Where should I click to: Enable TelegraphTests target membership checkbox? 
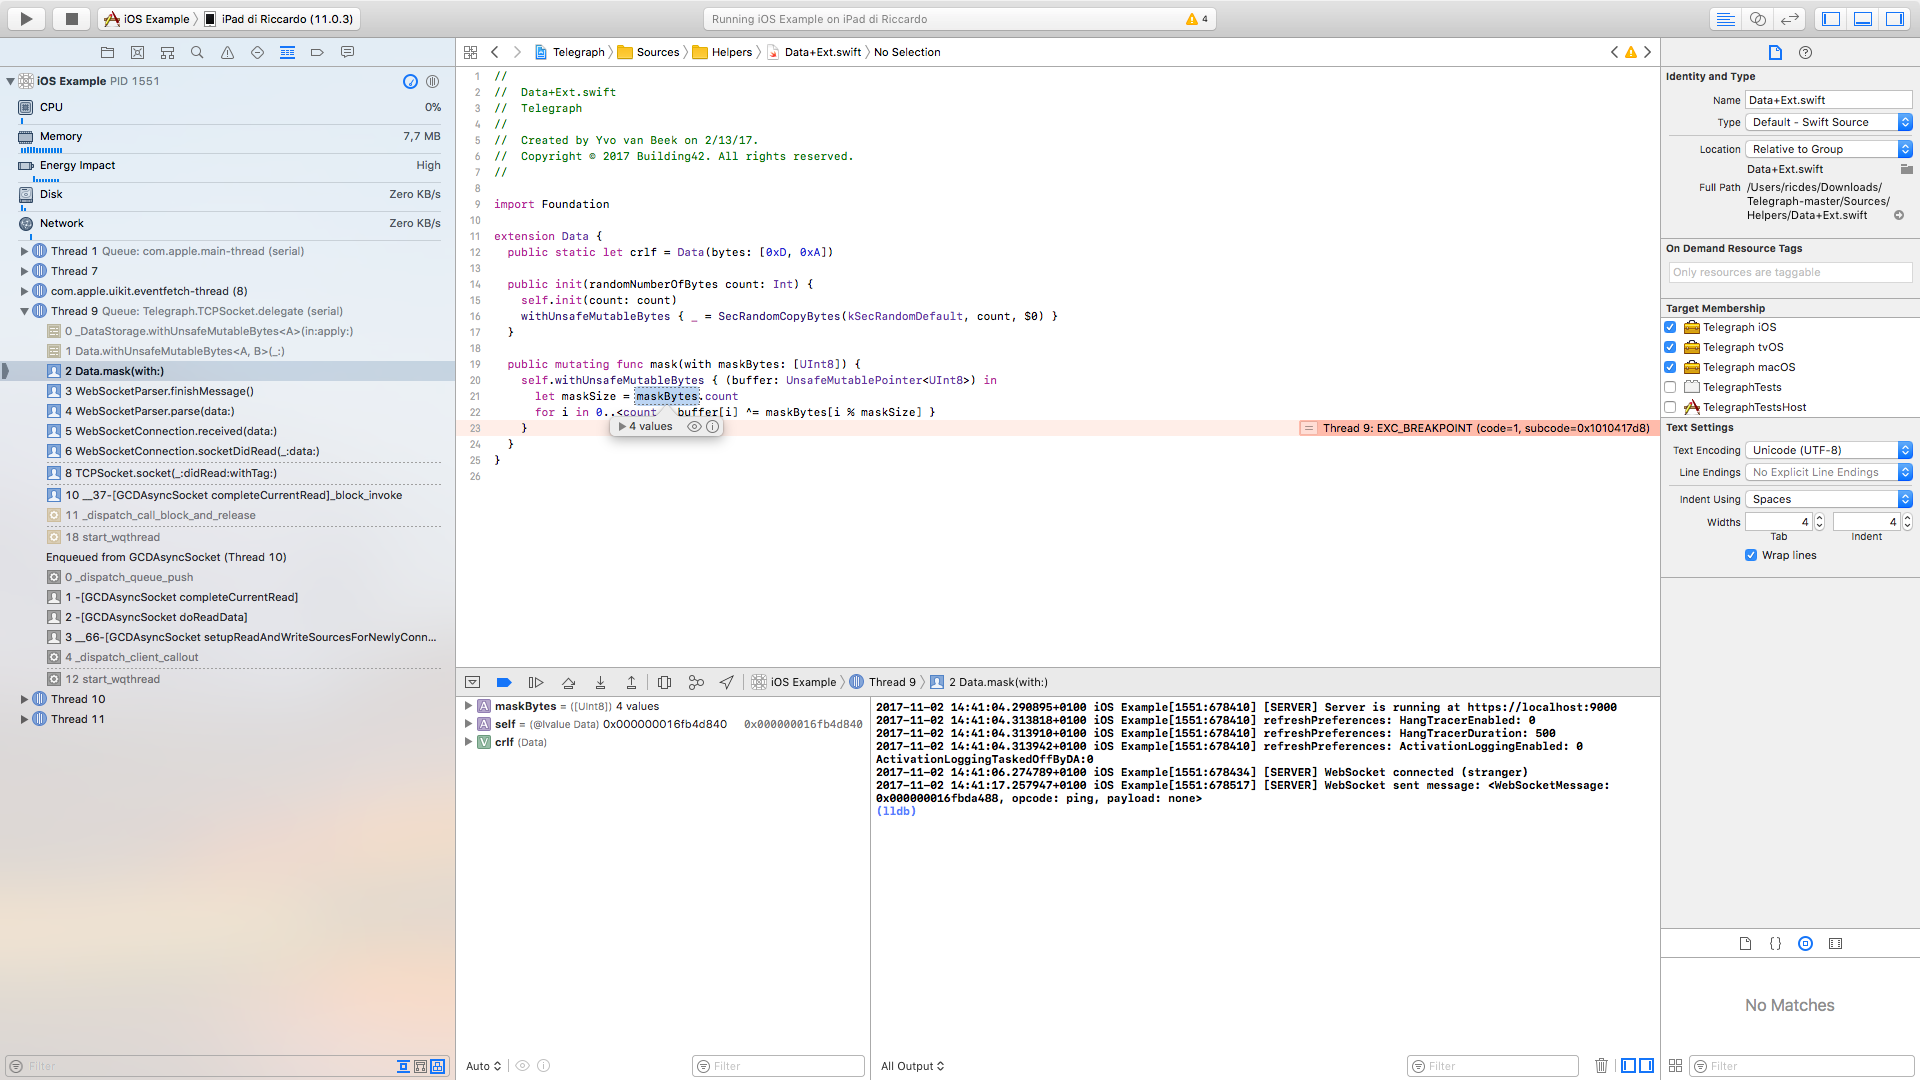point(1670,387)
